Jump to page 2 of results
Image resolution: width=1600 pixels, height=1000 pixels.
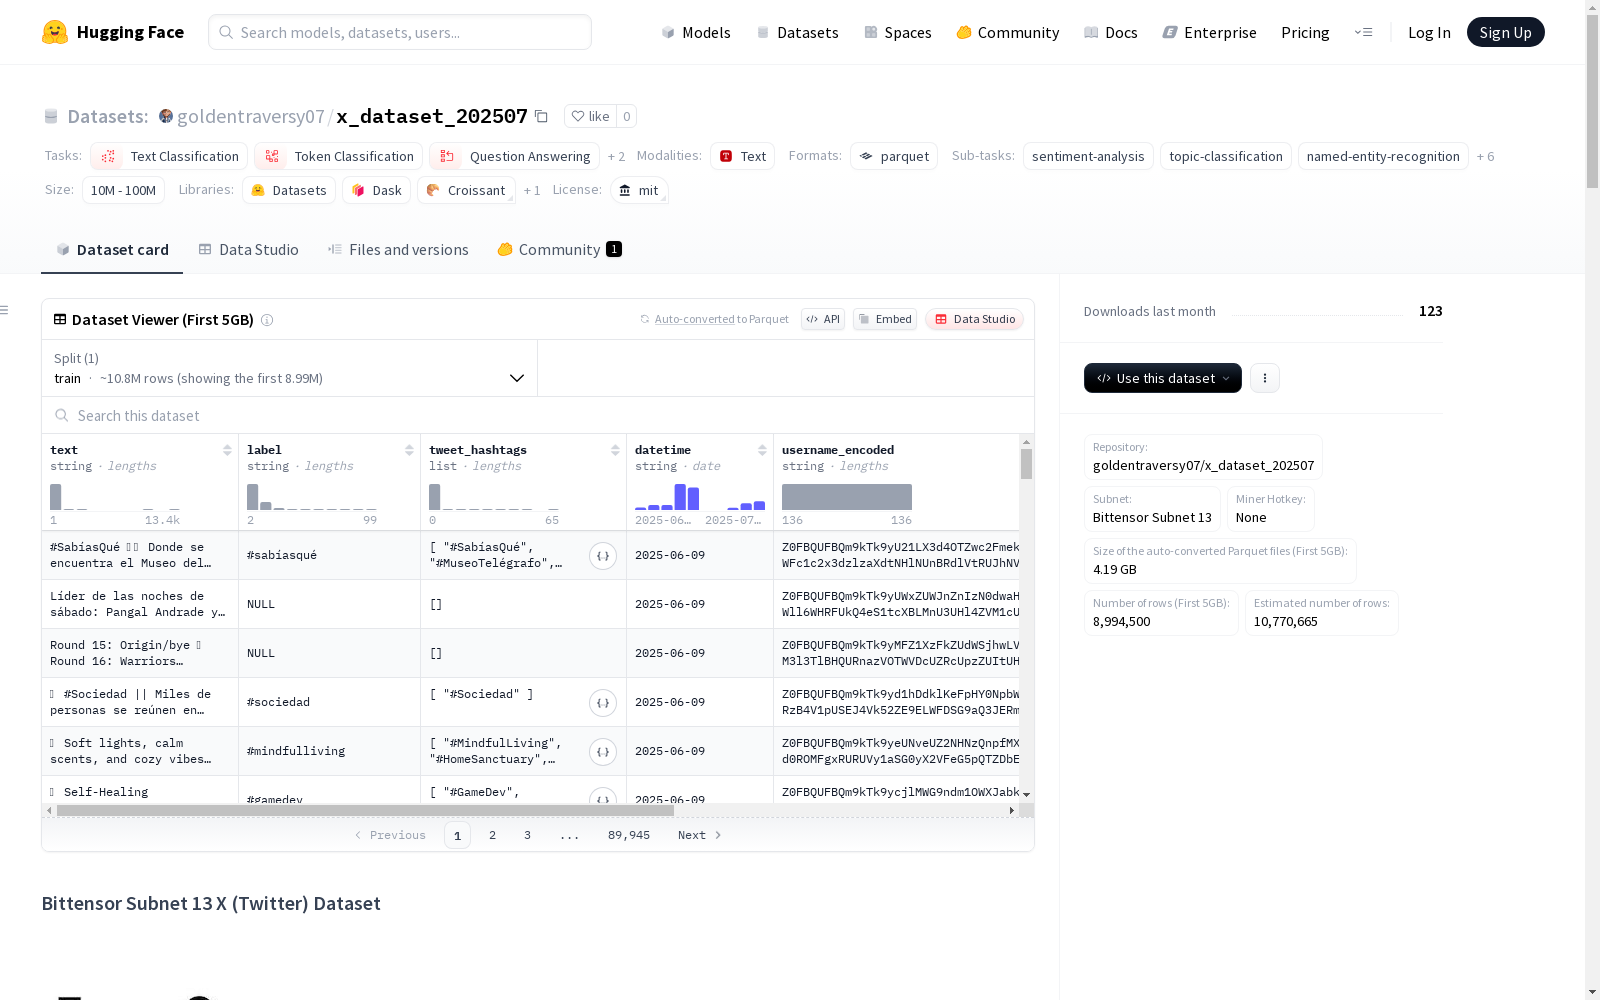492,835
